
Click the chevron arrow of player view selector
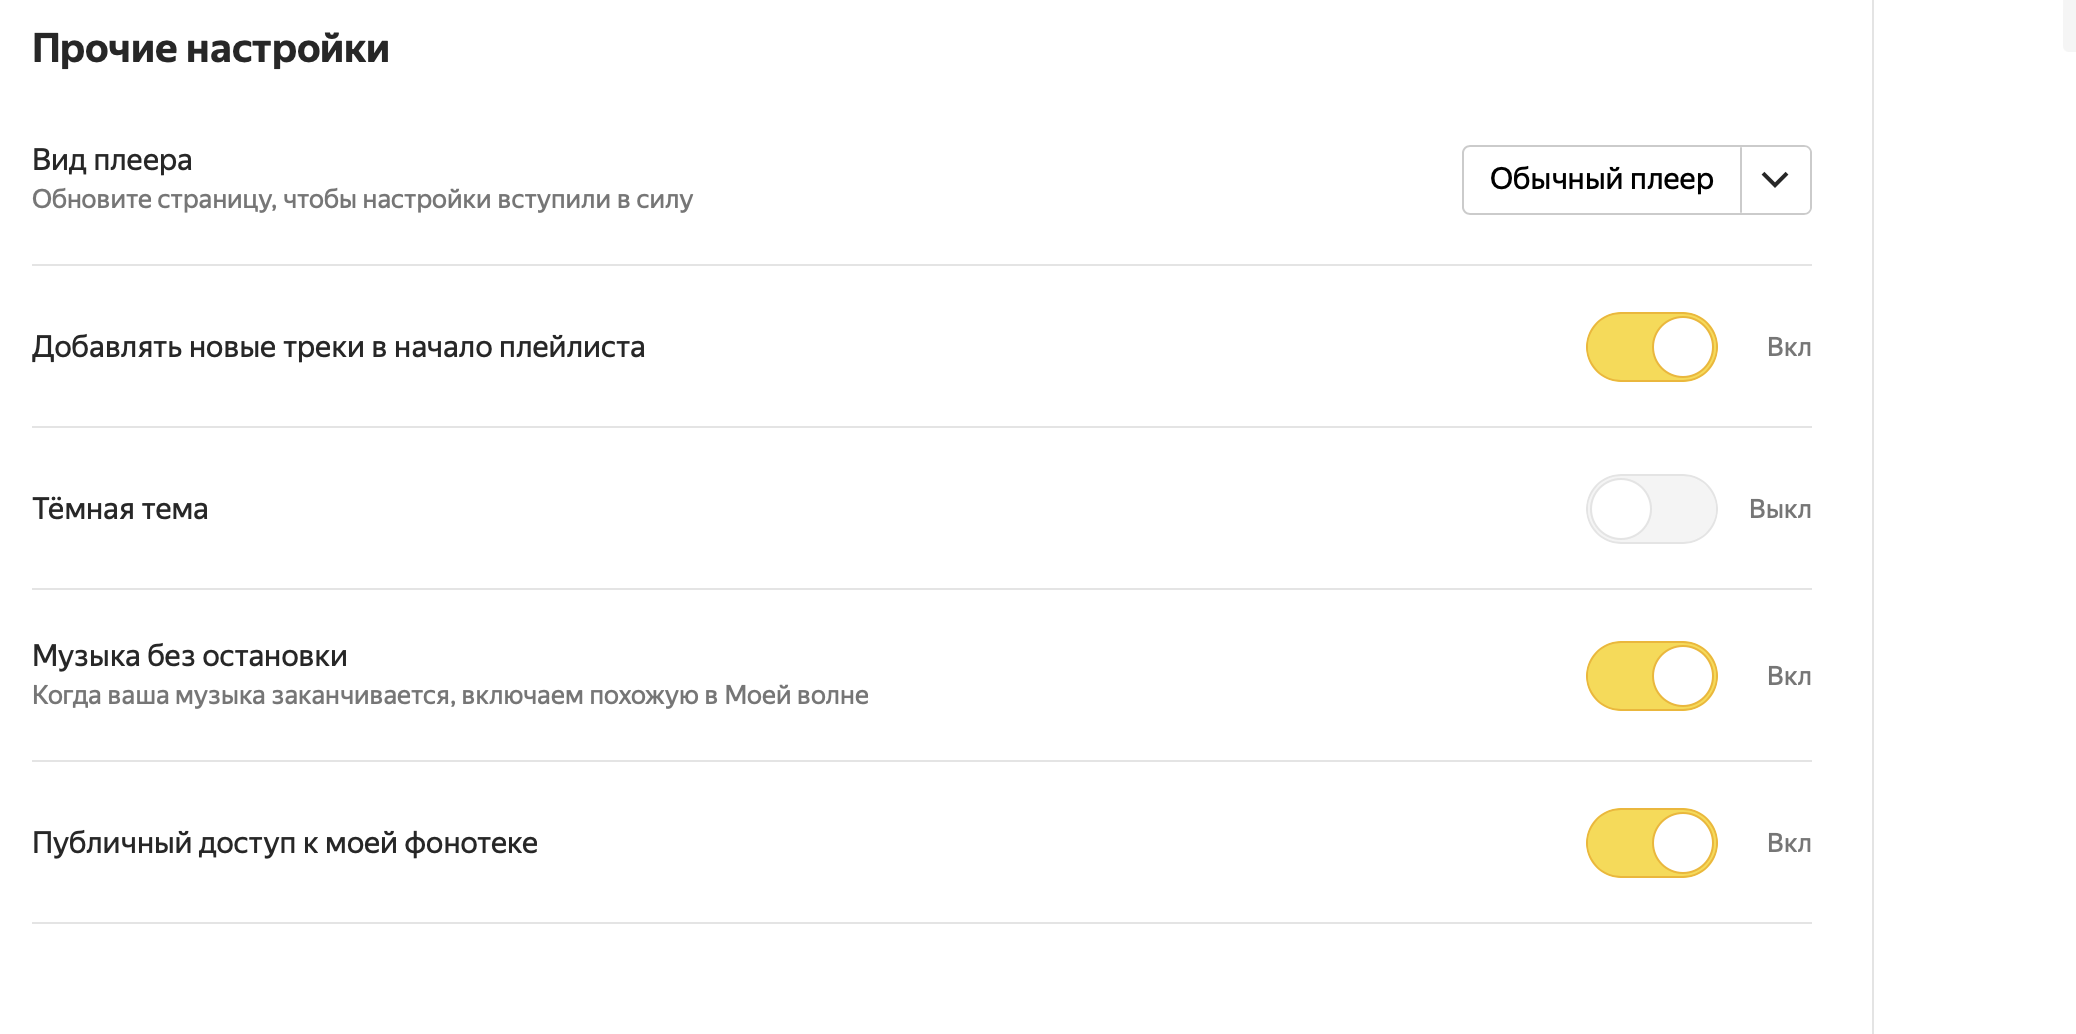coord(1775,180)
